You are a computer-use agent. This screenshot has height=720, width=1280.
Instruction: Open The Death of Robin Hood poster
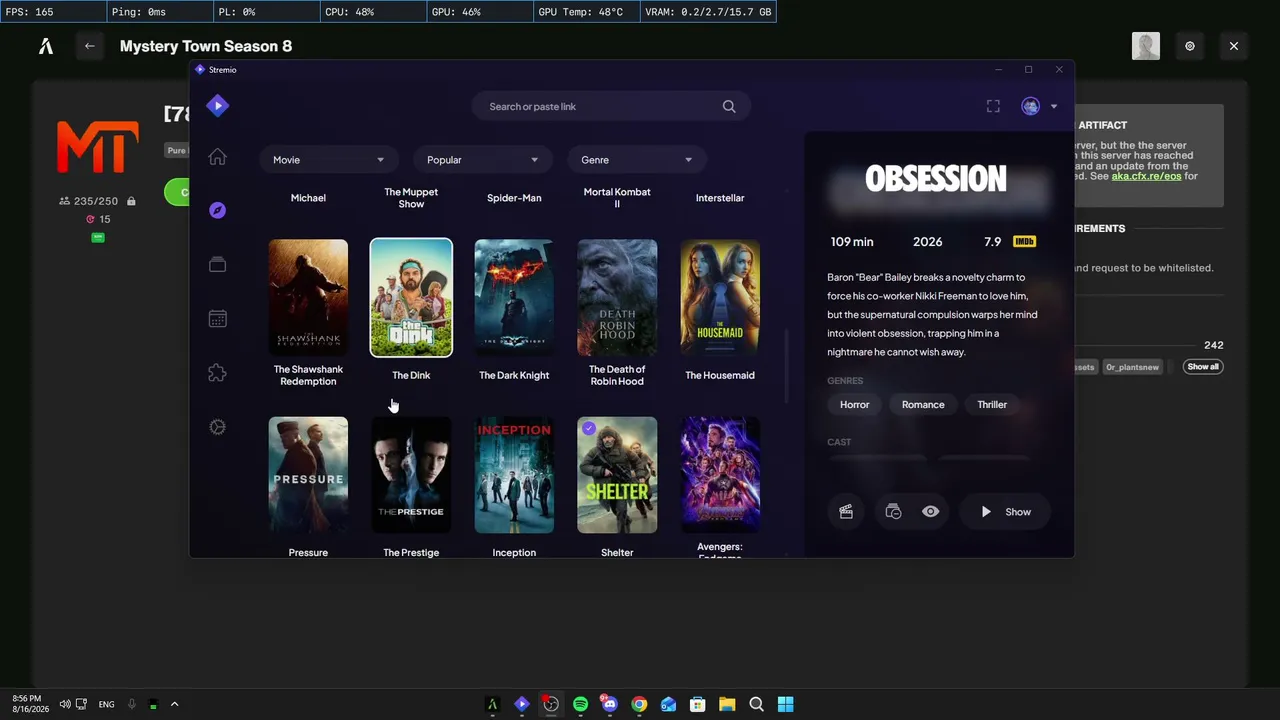click(x=617, y=297)
